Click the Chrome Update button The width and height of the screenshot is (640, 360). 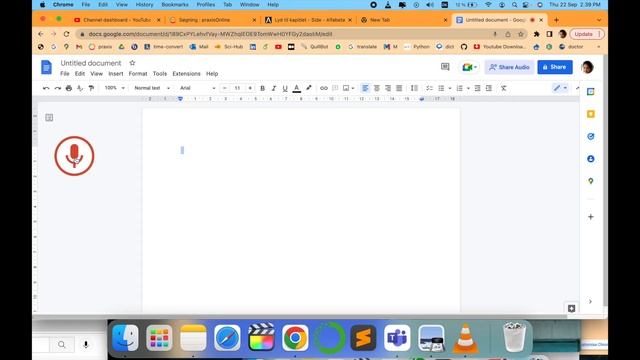click(x=587, y=34)
